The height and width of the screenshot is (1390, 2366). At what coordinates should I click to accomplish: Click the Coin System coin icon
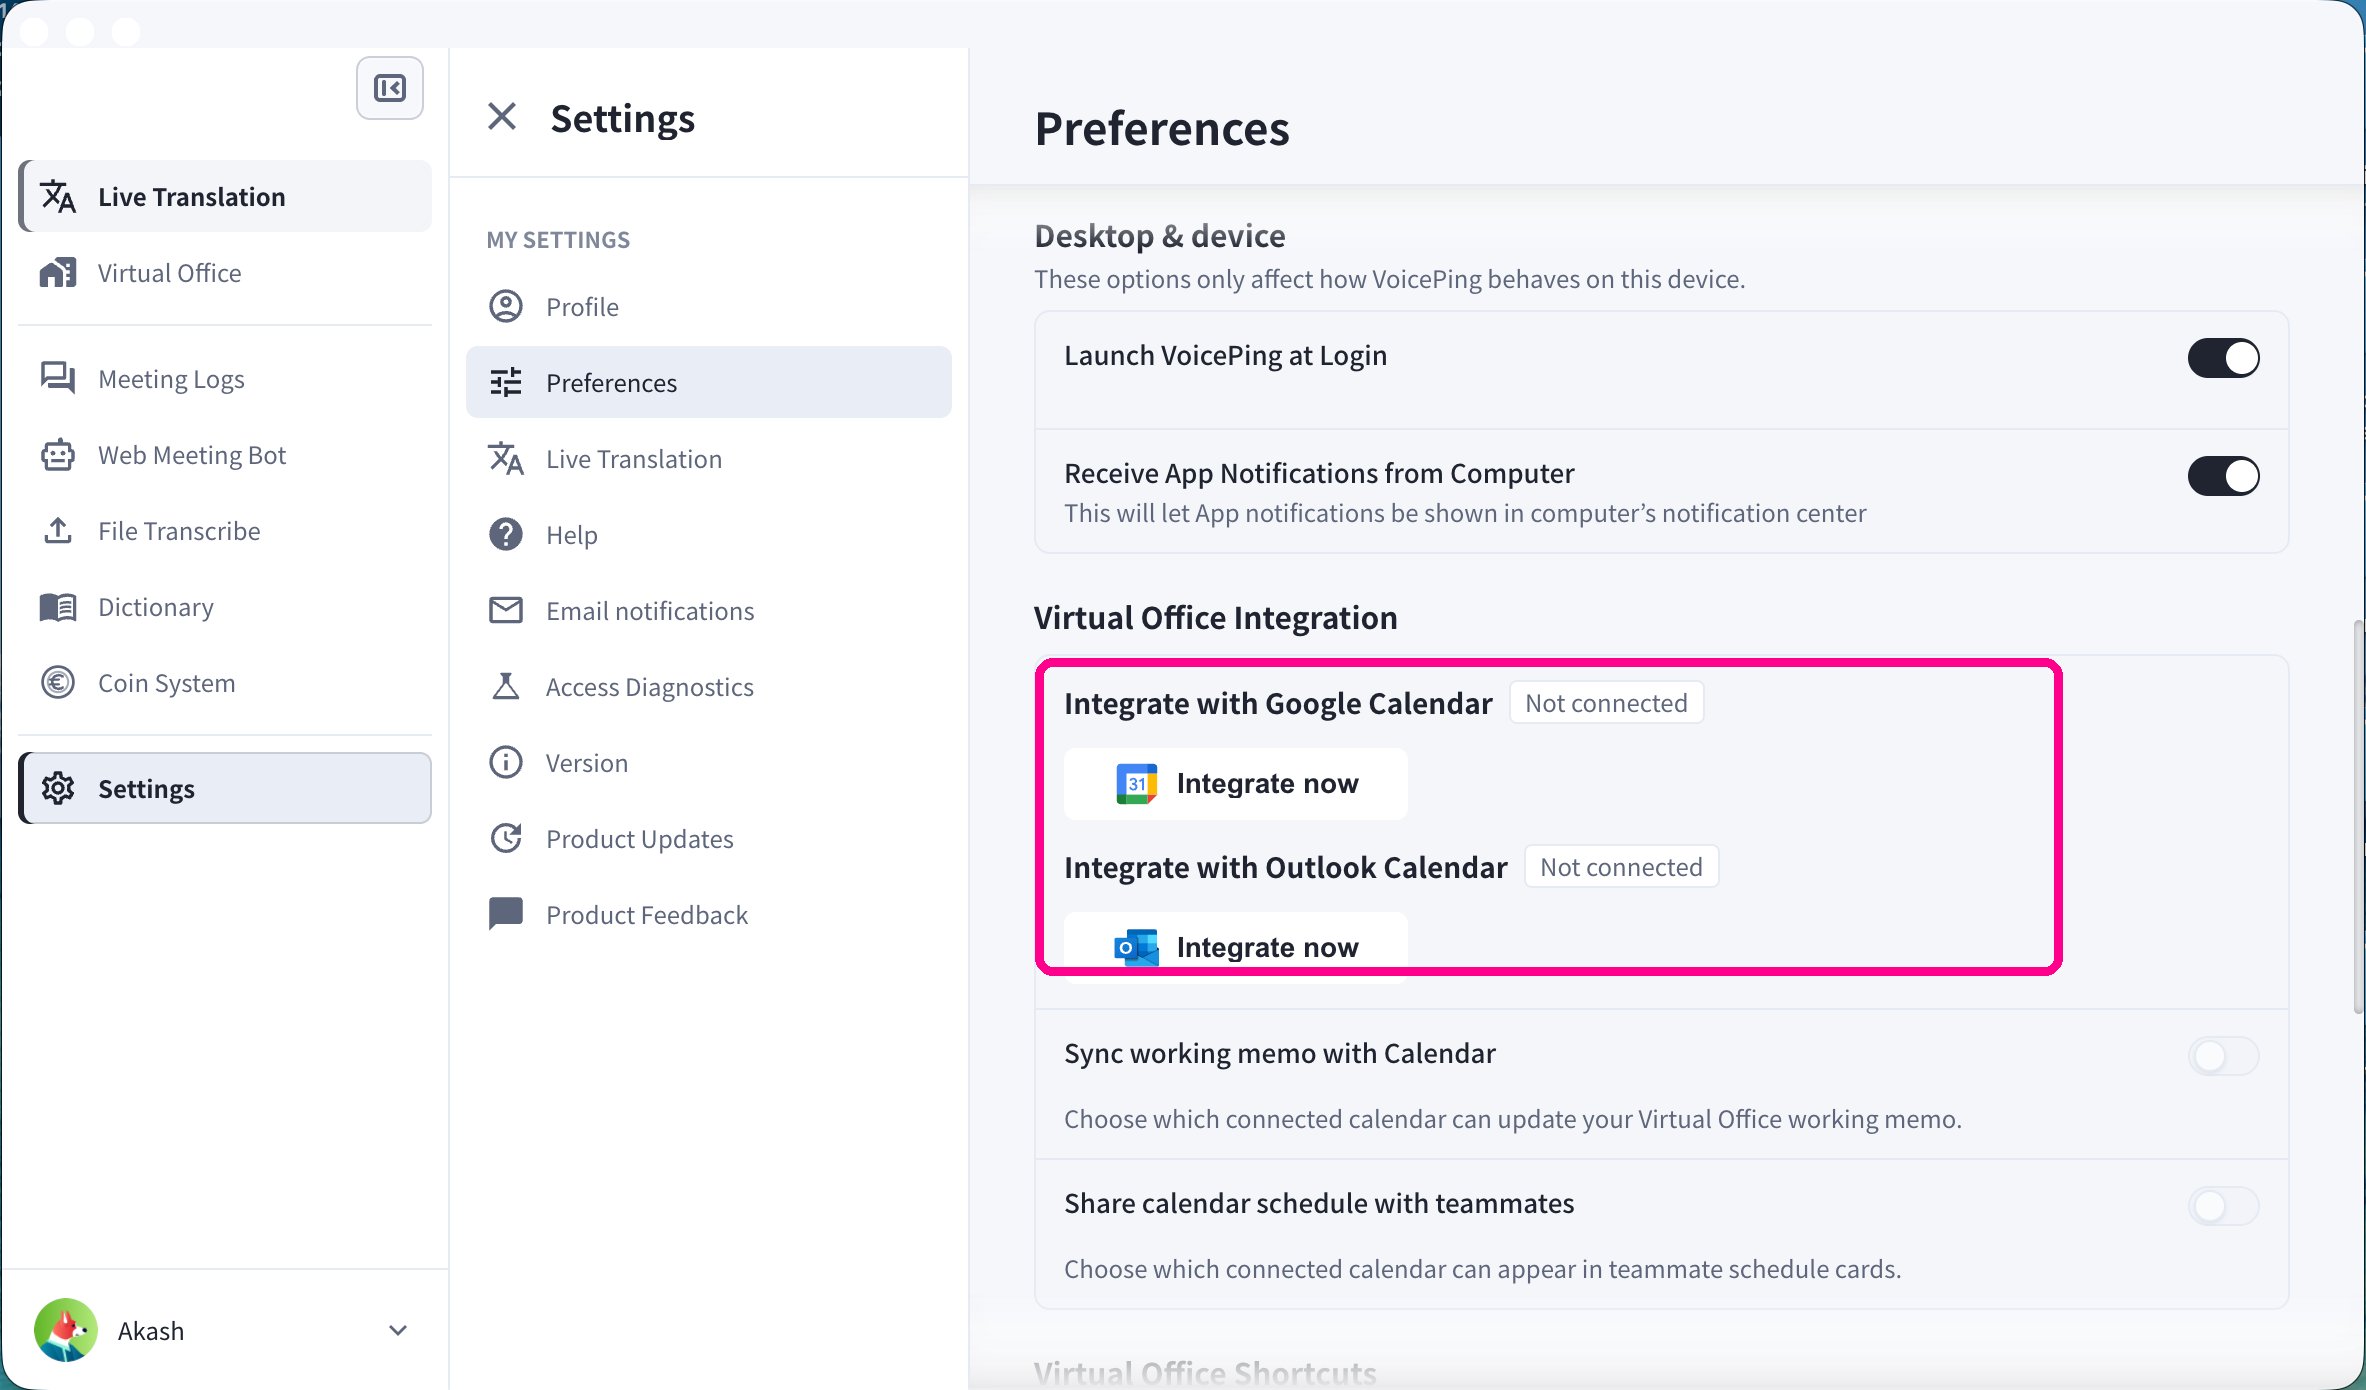tap(58, 683)
